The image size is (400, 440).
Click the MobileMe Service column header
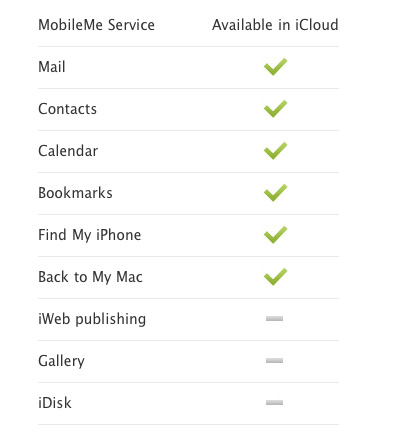click(x=96, y=25)
